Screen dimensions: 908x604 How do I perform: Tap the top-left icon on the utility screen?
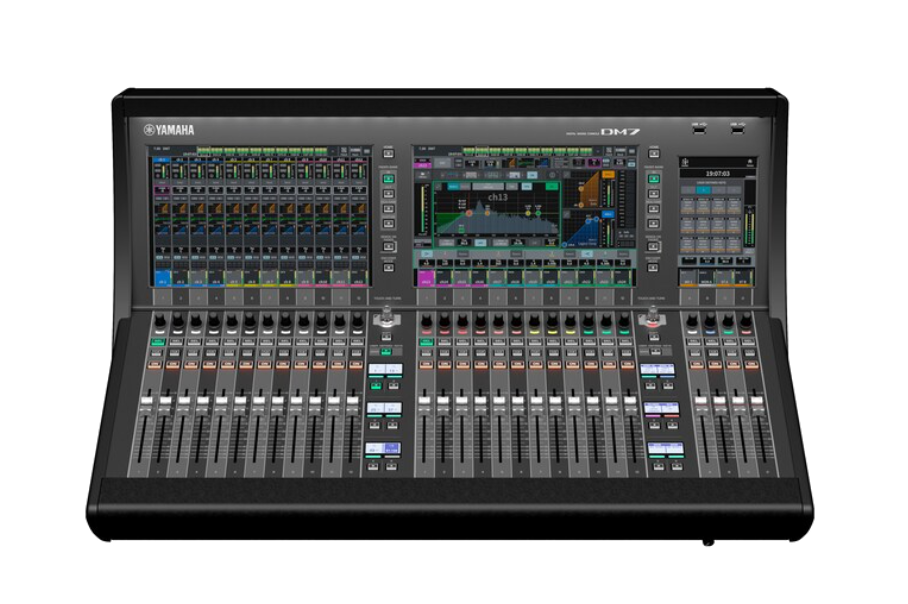pos(684,162)
